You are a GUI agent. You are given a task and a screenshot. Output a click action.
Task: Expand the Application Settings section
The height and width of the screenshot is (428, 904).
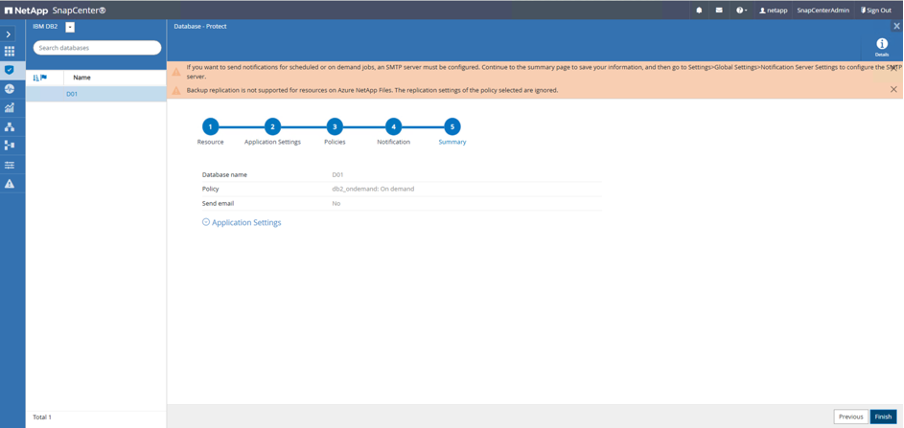click(x=242, y=222)
